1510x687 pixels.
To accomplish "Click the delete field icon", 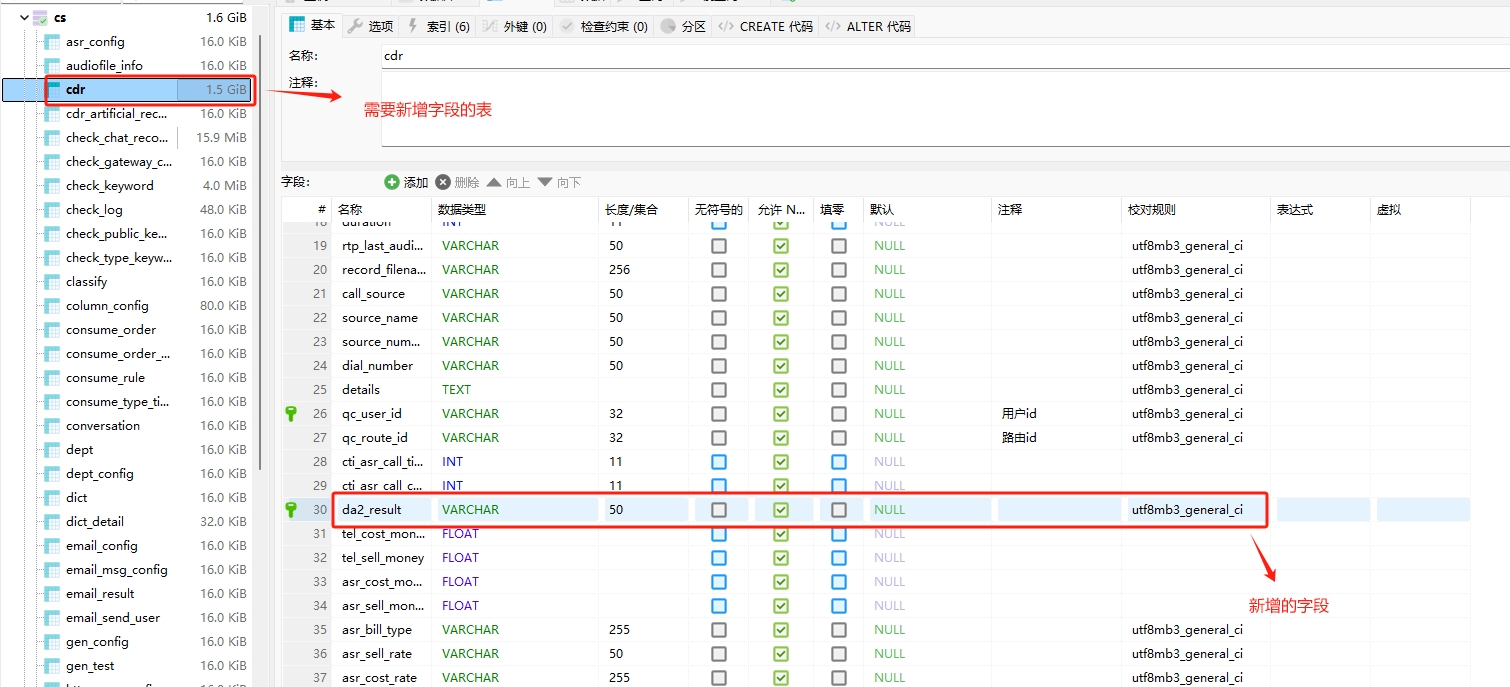I will (443, 182).
